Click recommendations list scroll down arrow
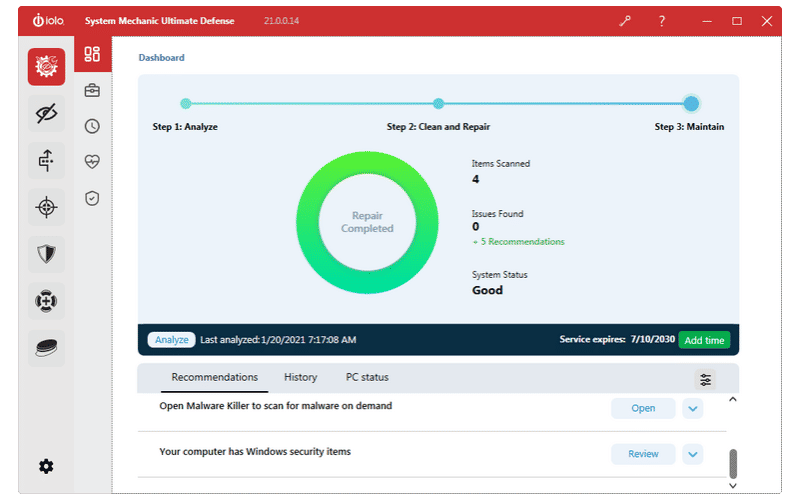Image resolution: width=800 pixels, height=500 pixels. 733,486
